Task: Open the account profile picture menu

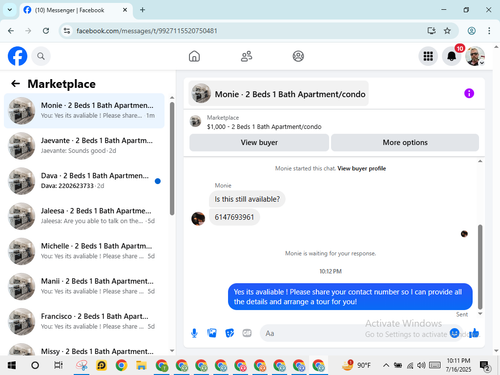Action: click(475, 56)
